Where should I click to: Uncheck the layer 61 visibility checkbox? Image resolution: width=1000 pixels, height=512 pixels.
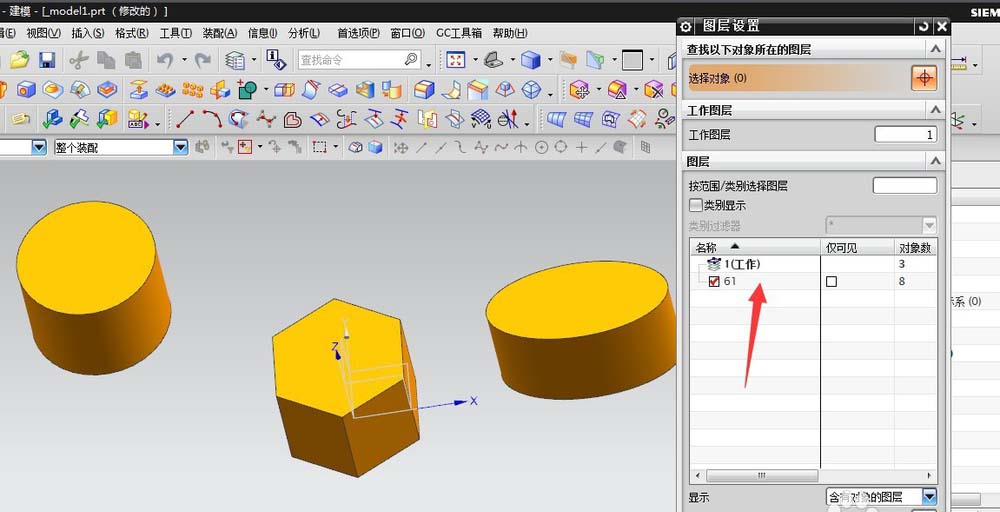coord(714,281)
